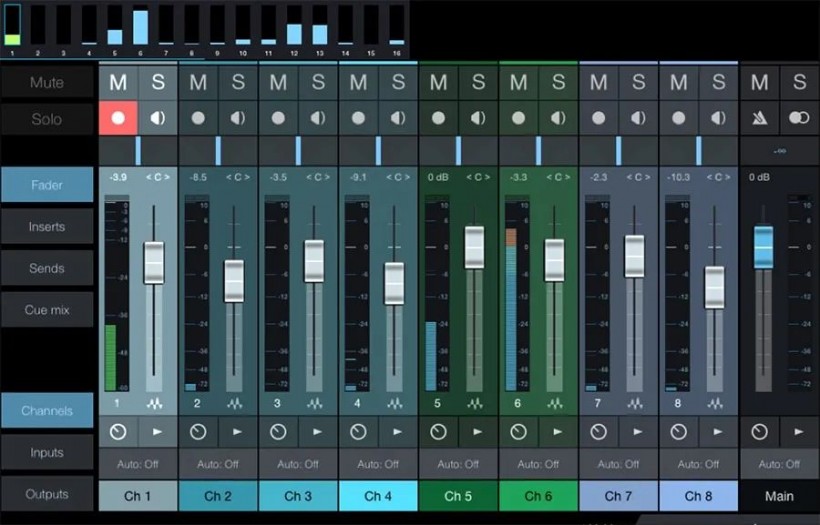The image size is (820, 525).
Task: Open the Auto: Off selector on Ch 3
Action: coord(298,464)
